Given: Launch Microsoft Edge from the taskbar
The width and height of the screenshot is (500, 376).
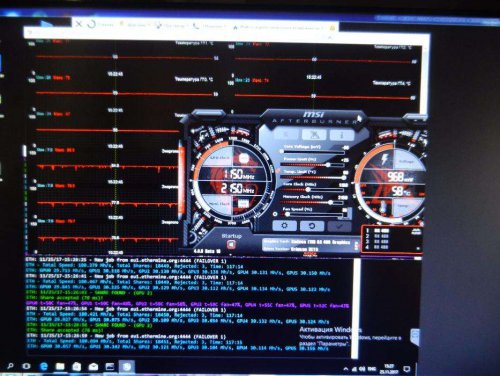Looking at the screenshot, I should (x=44, y=367).
